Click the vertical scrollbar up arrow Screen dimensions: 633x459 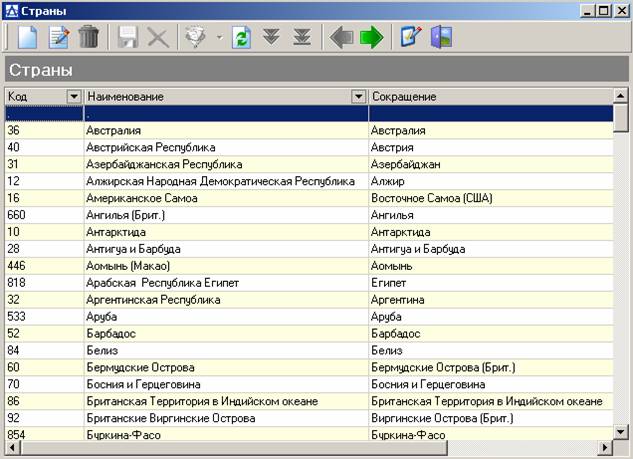pos(620,96)
